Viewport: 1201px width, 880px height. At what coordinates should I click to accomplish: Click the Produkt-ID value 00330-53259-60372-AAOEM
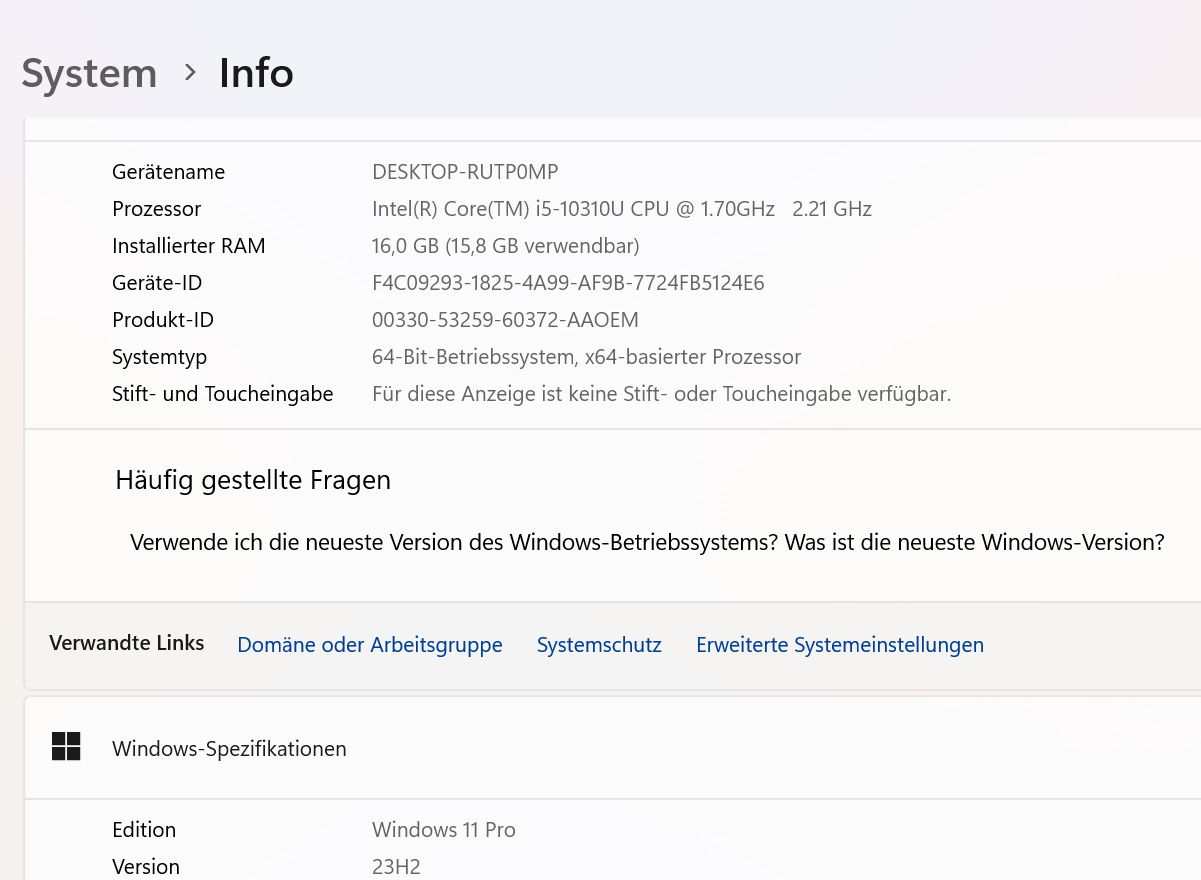tap(505, 320)
